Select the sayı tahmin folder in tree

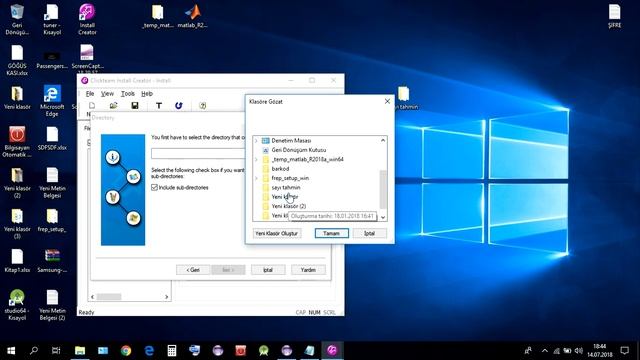pos(286,188)
